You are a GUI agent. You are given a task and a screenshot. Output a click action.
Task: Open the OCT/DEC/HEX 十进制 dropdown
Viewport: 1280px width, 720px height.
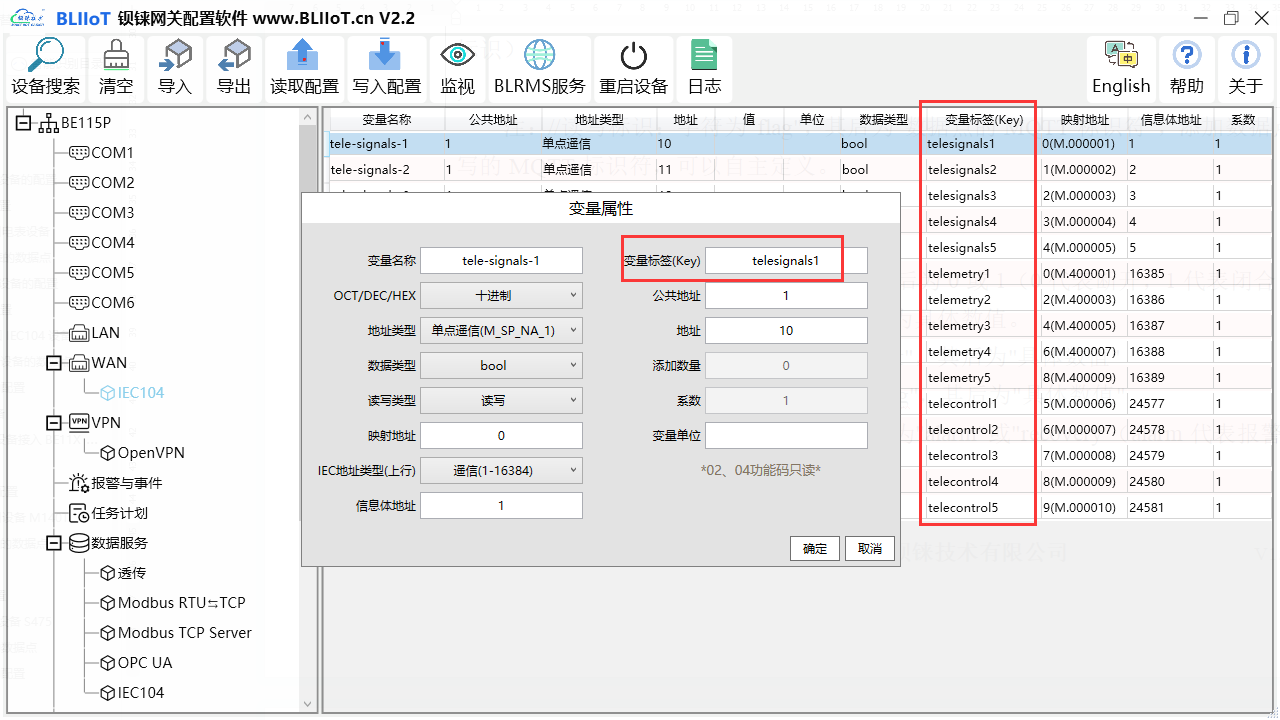501,296
